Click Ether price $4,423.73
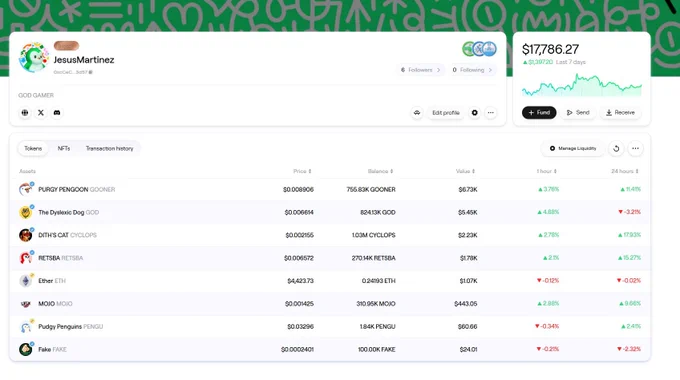Image resolution: width=680 pixels, height=380 pixels. tap(300, 281)
